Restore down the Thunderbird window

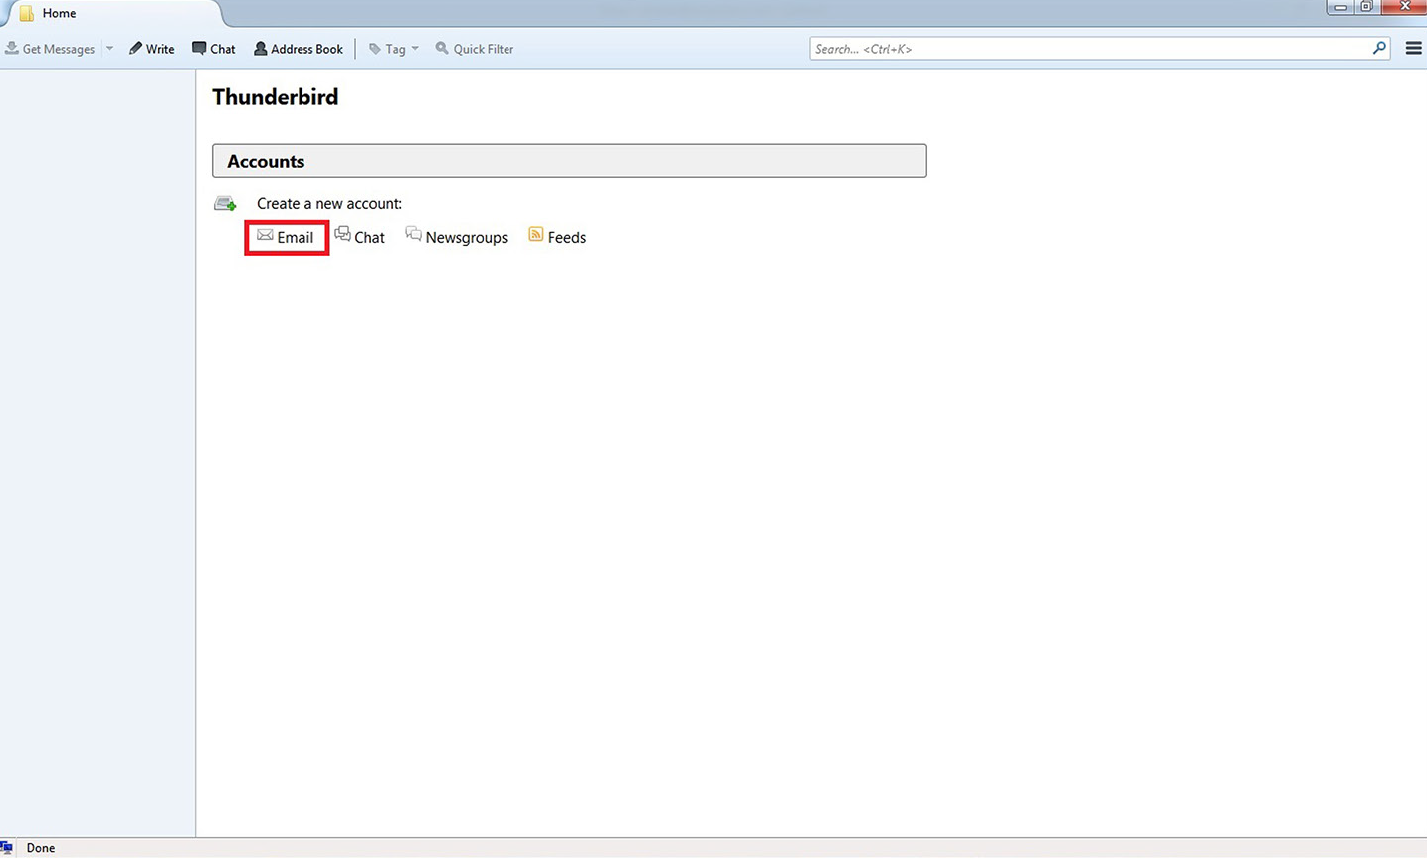coord(1366,6)
